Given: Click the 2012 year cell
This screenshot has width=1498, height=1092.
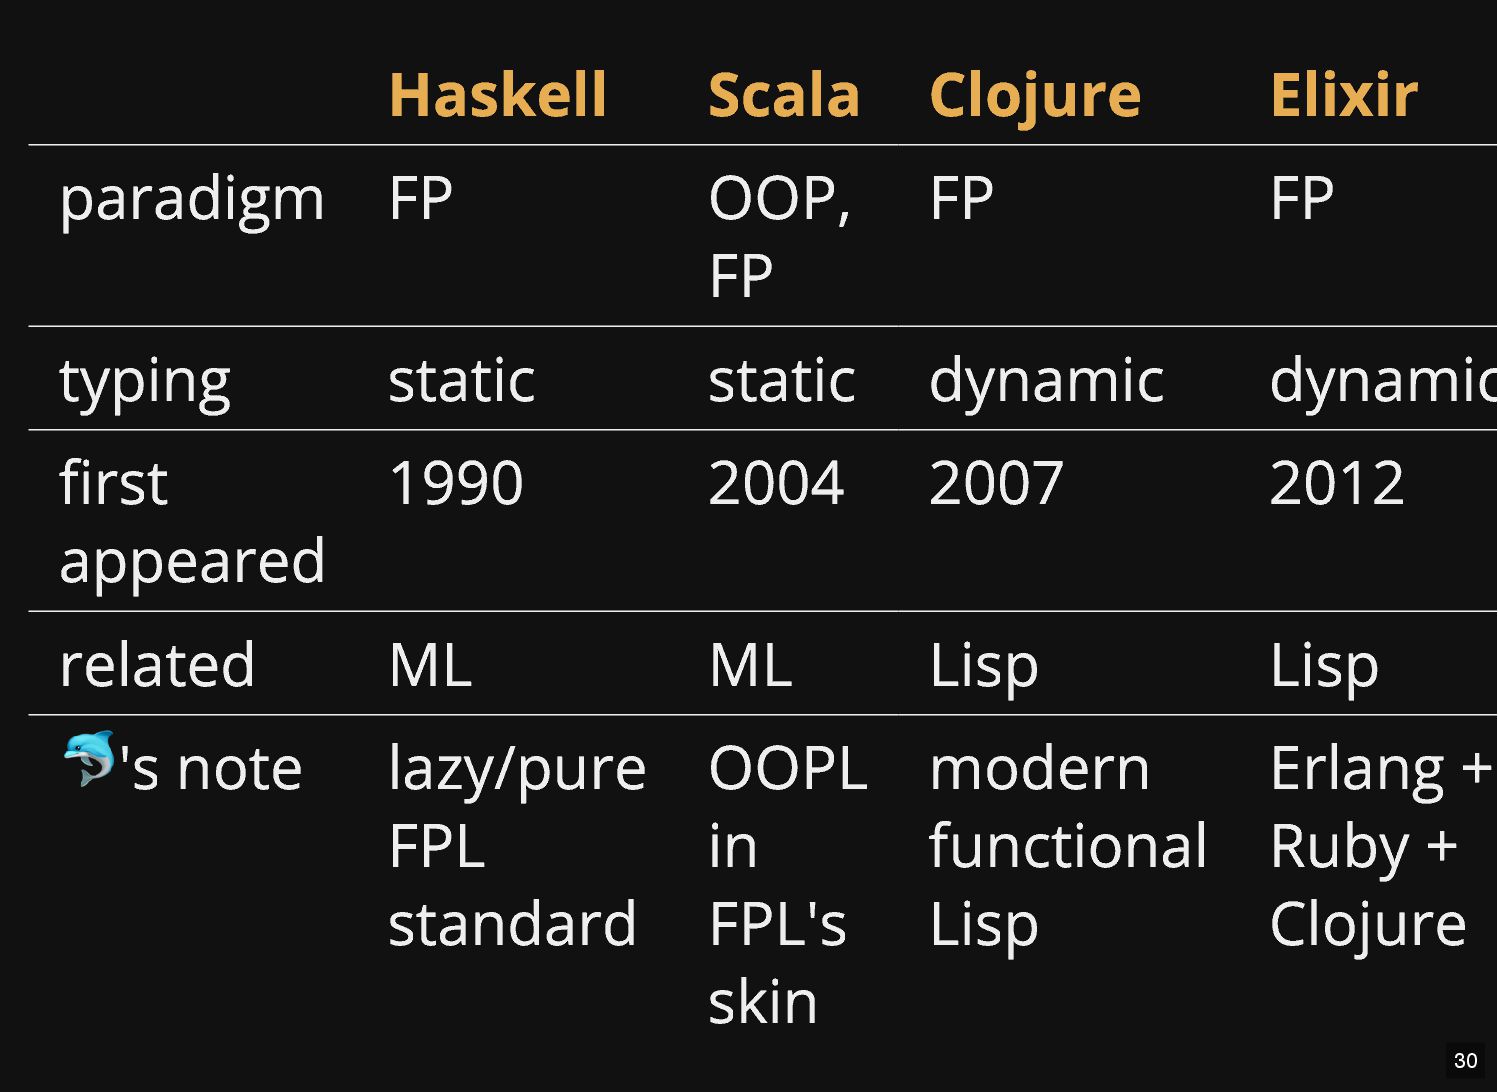Looking at the screenshot, I should click(1336, 483).
